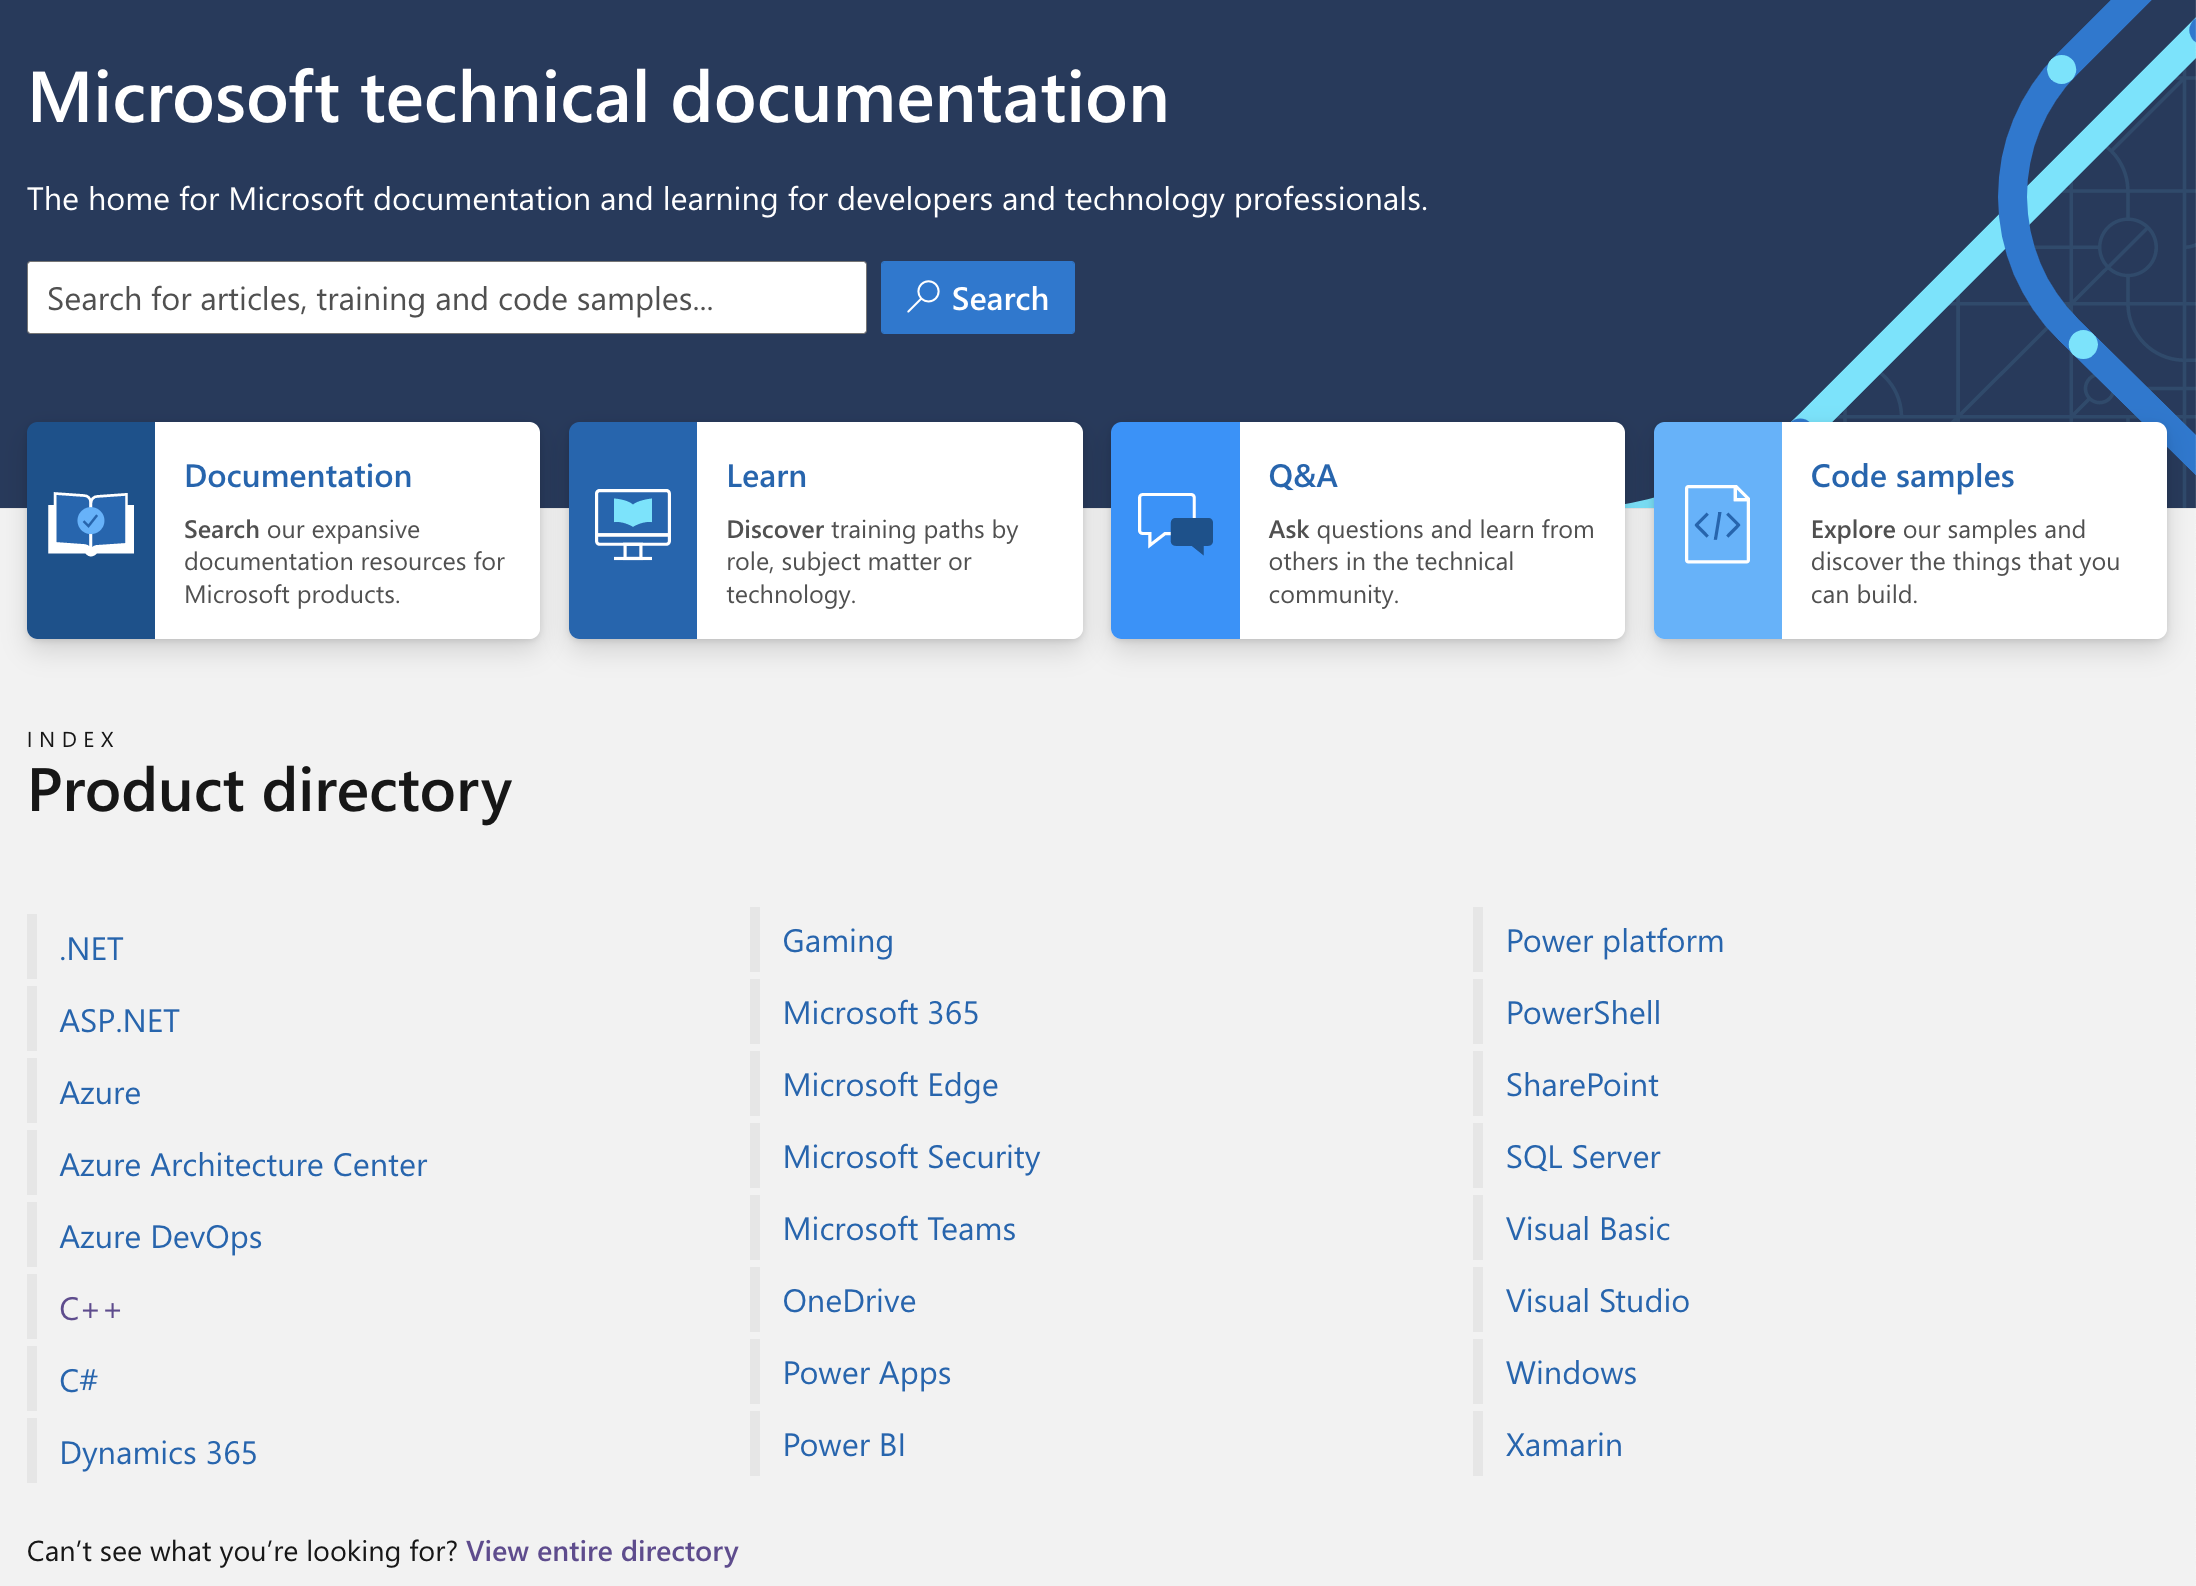Open Microsoft Teams documentation
2196x1586 pixels.
[x=899, y=1228]
